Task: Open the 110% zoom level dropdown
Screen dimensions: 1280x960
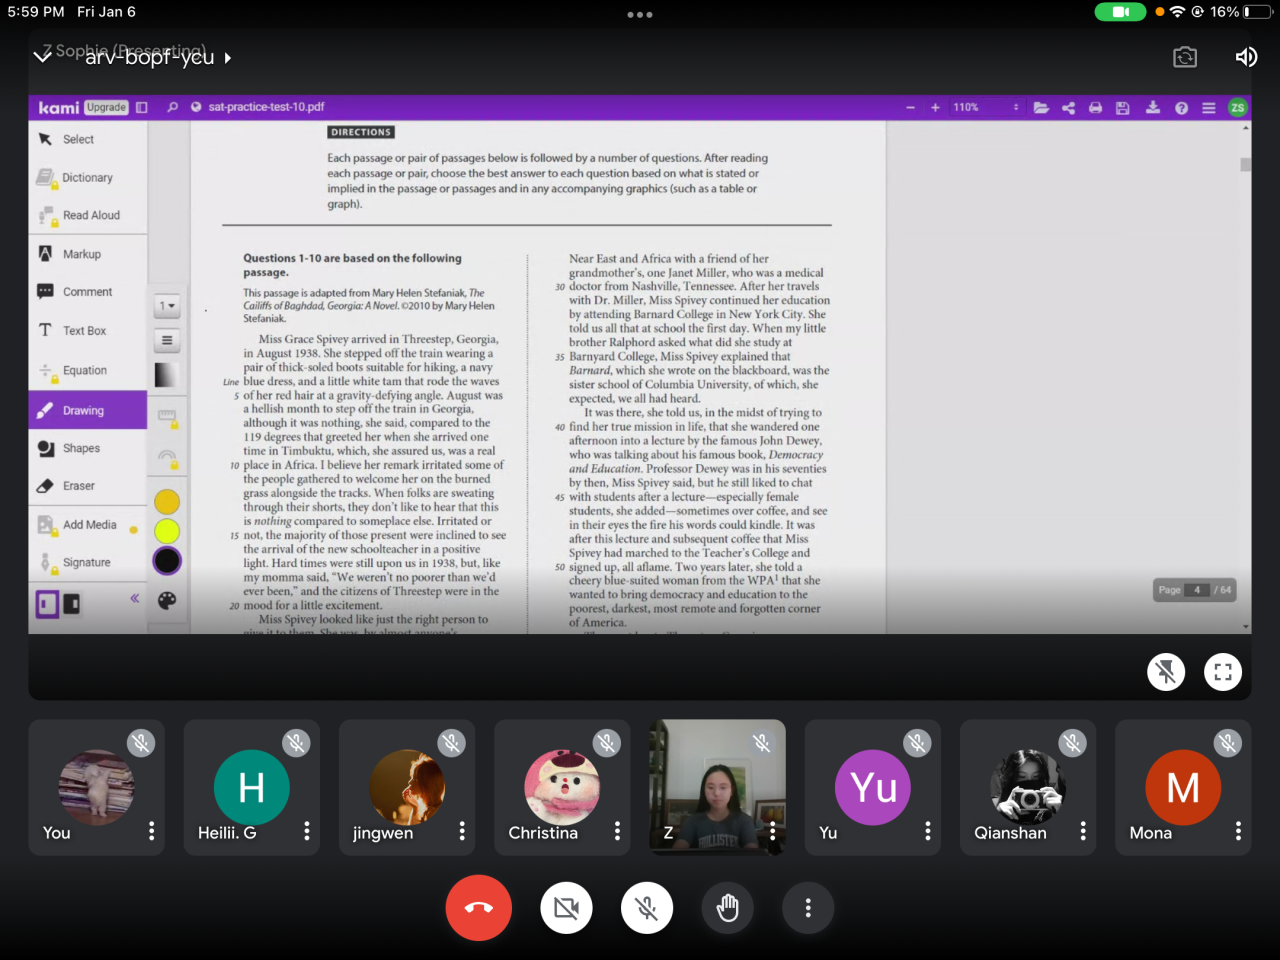Action: tap(985, 107)
